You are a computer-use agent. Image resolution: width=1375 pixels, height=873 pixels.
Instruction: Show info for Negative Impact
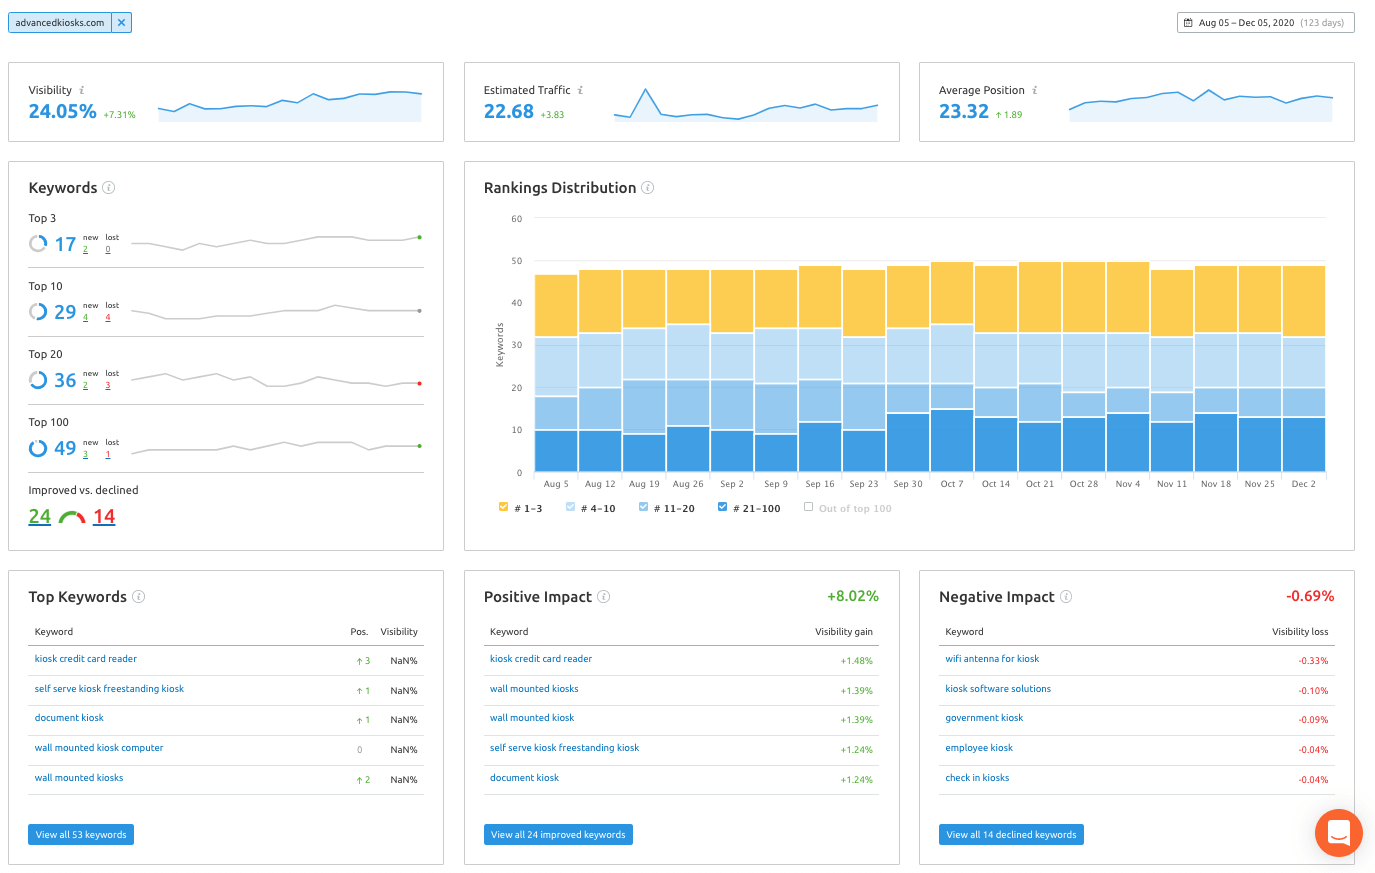[x=1066, y=597]
